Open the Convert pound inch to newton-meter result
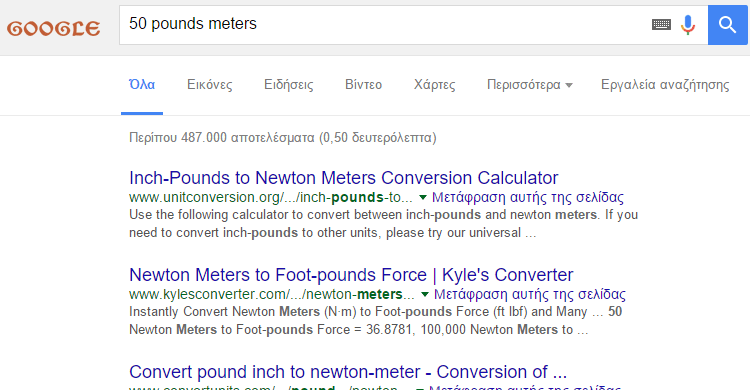 [348, 372]
